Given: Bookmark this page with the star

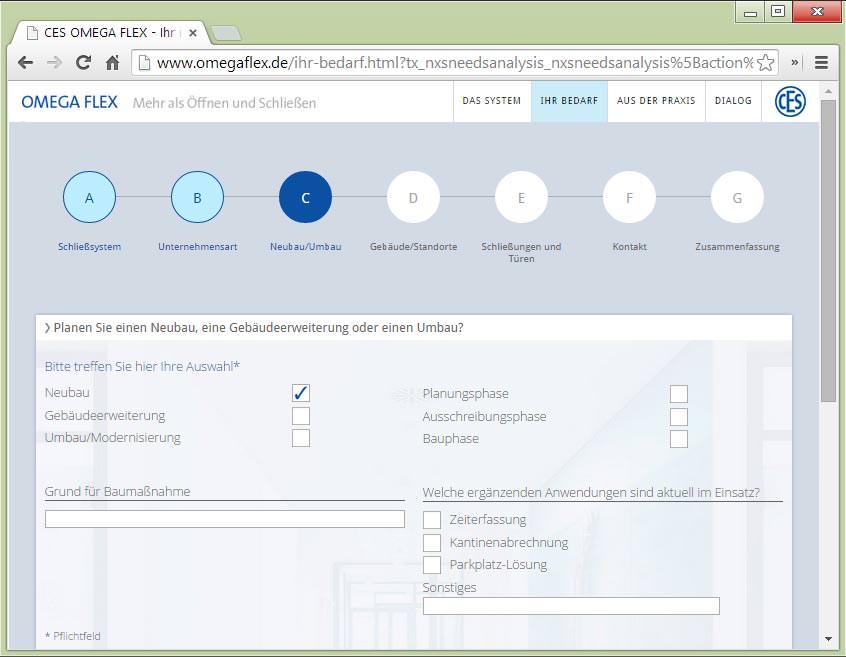Looking at the screenshot, I should [765, 63].
